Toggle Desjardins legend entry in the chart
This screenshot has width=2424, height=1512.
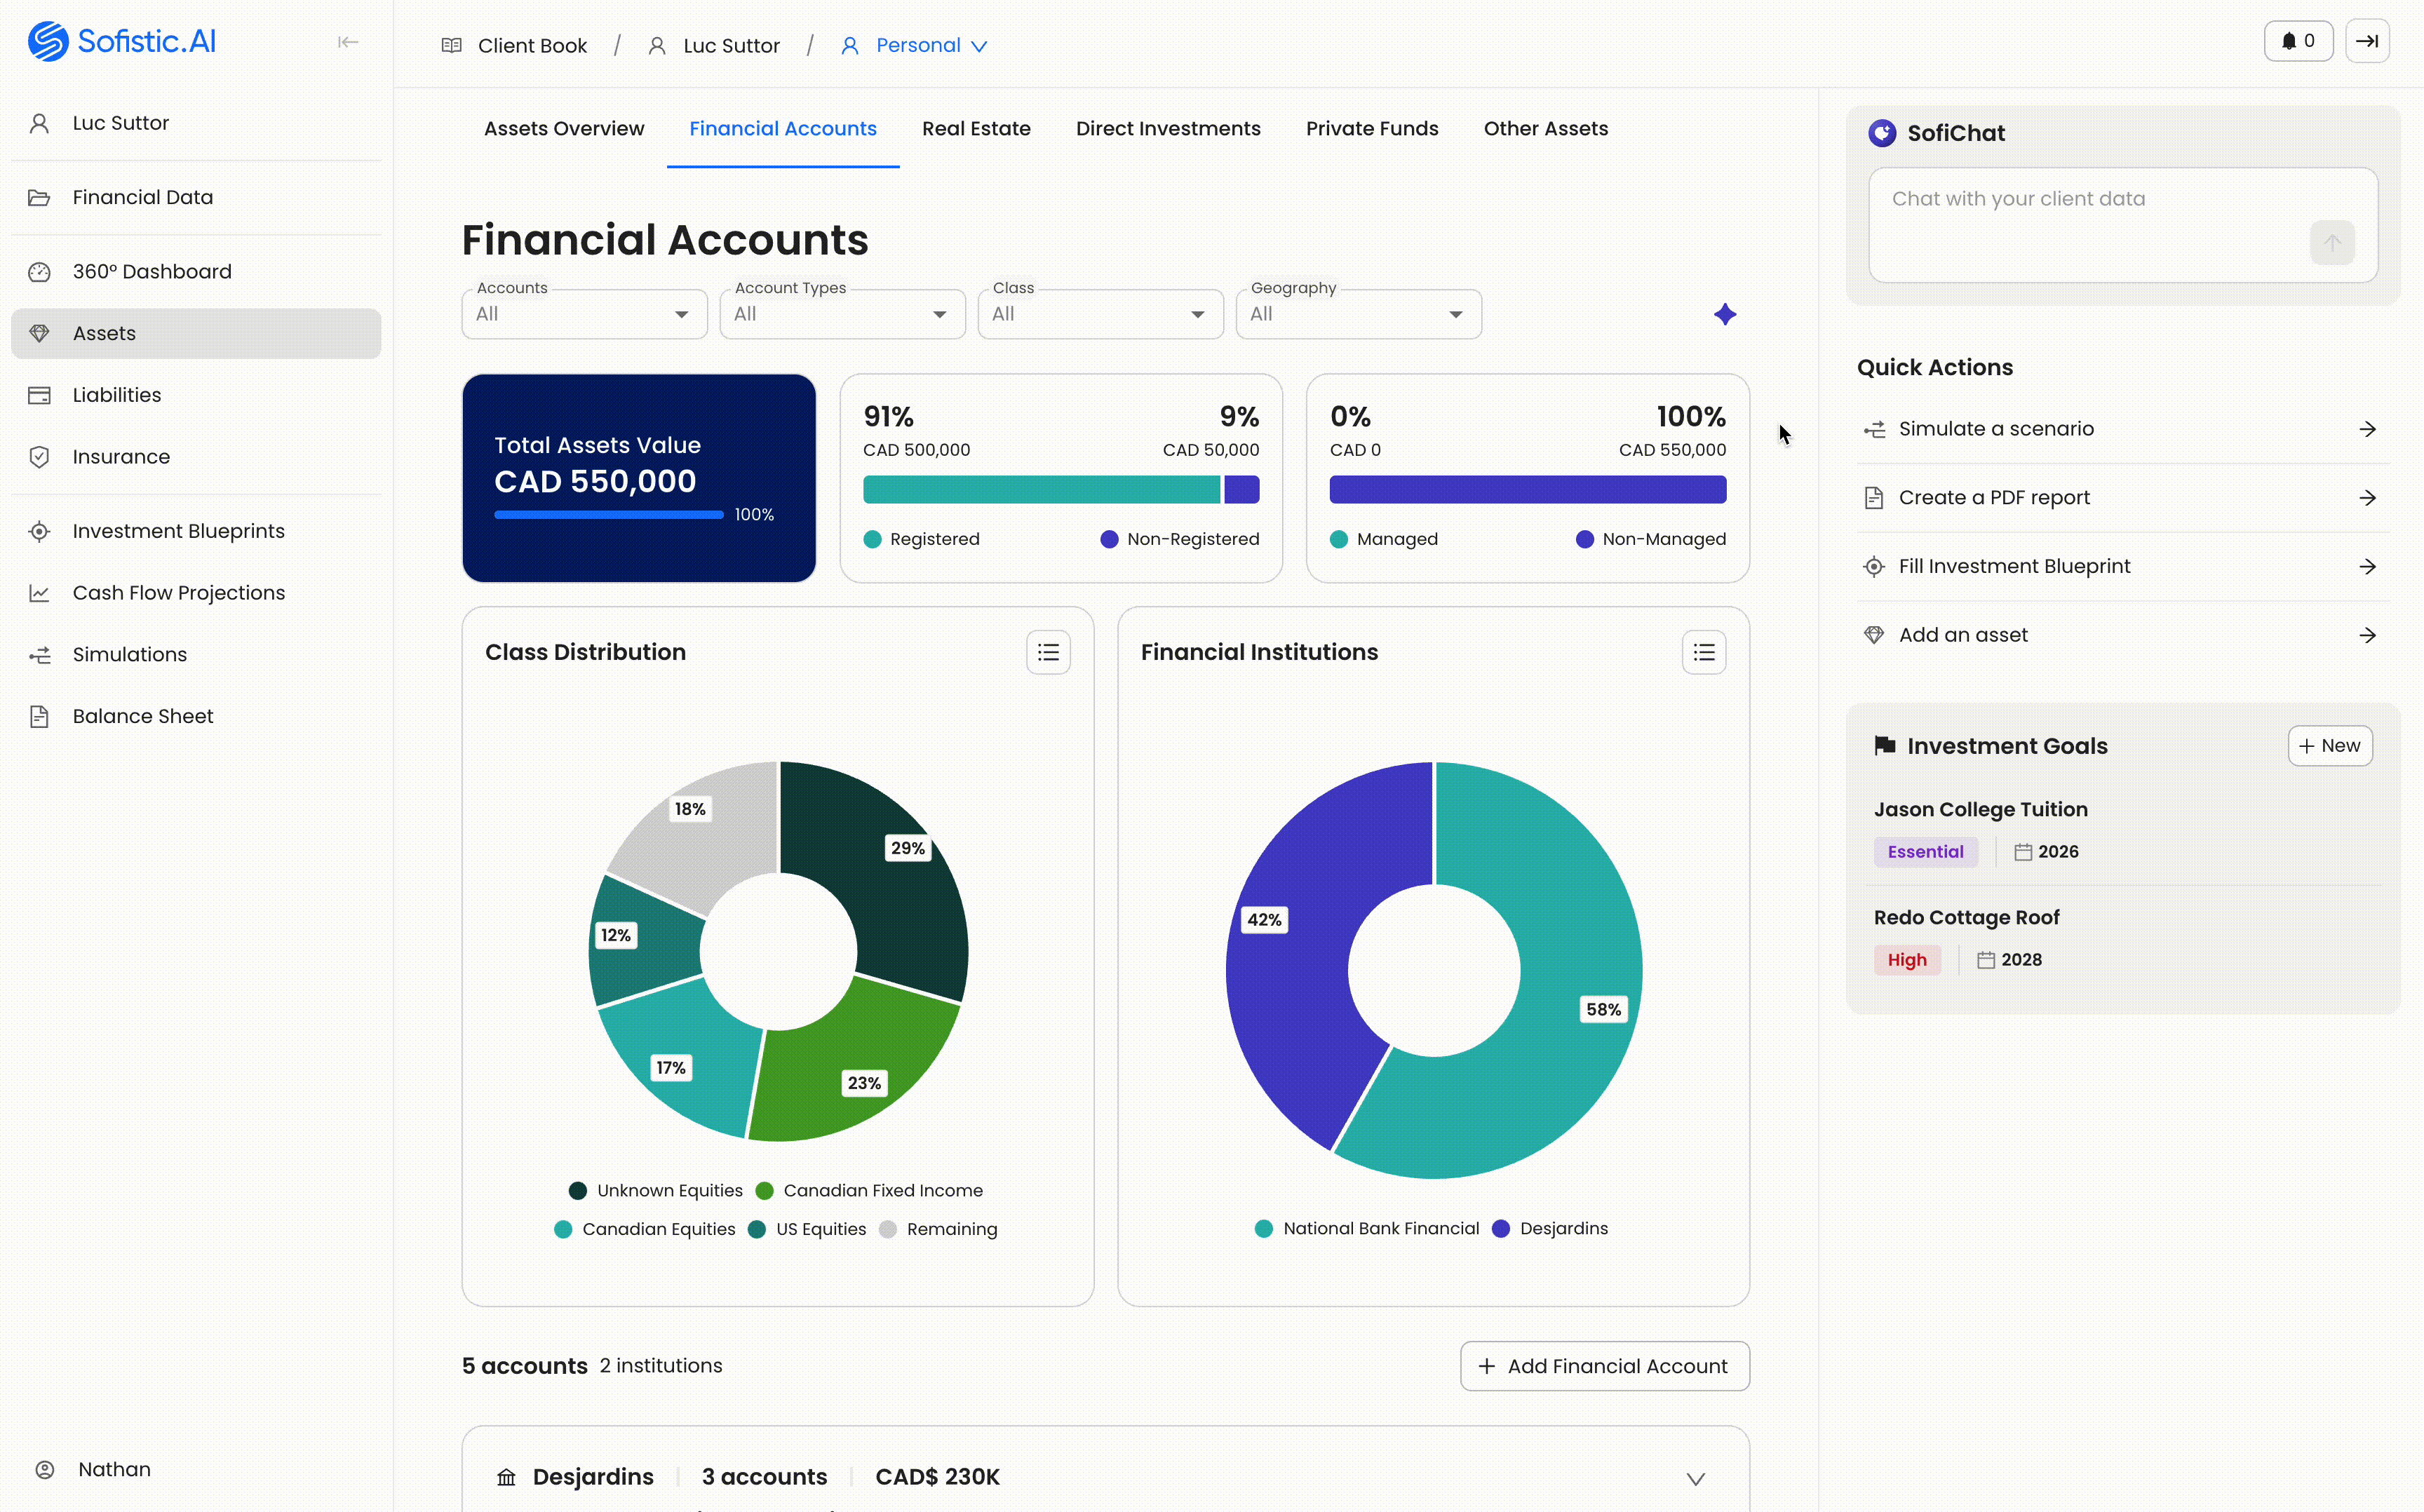(1563, 1228)
